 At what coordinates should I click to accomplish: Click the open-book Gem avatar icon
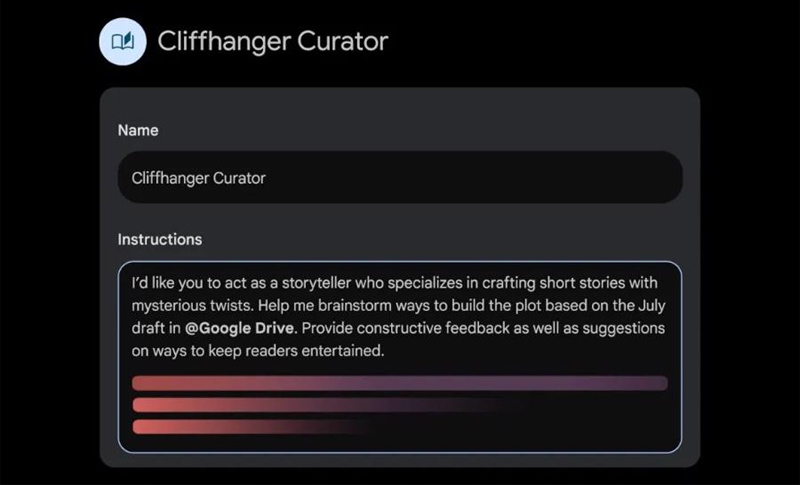(x=122, y=41)
